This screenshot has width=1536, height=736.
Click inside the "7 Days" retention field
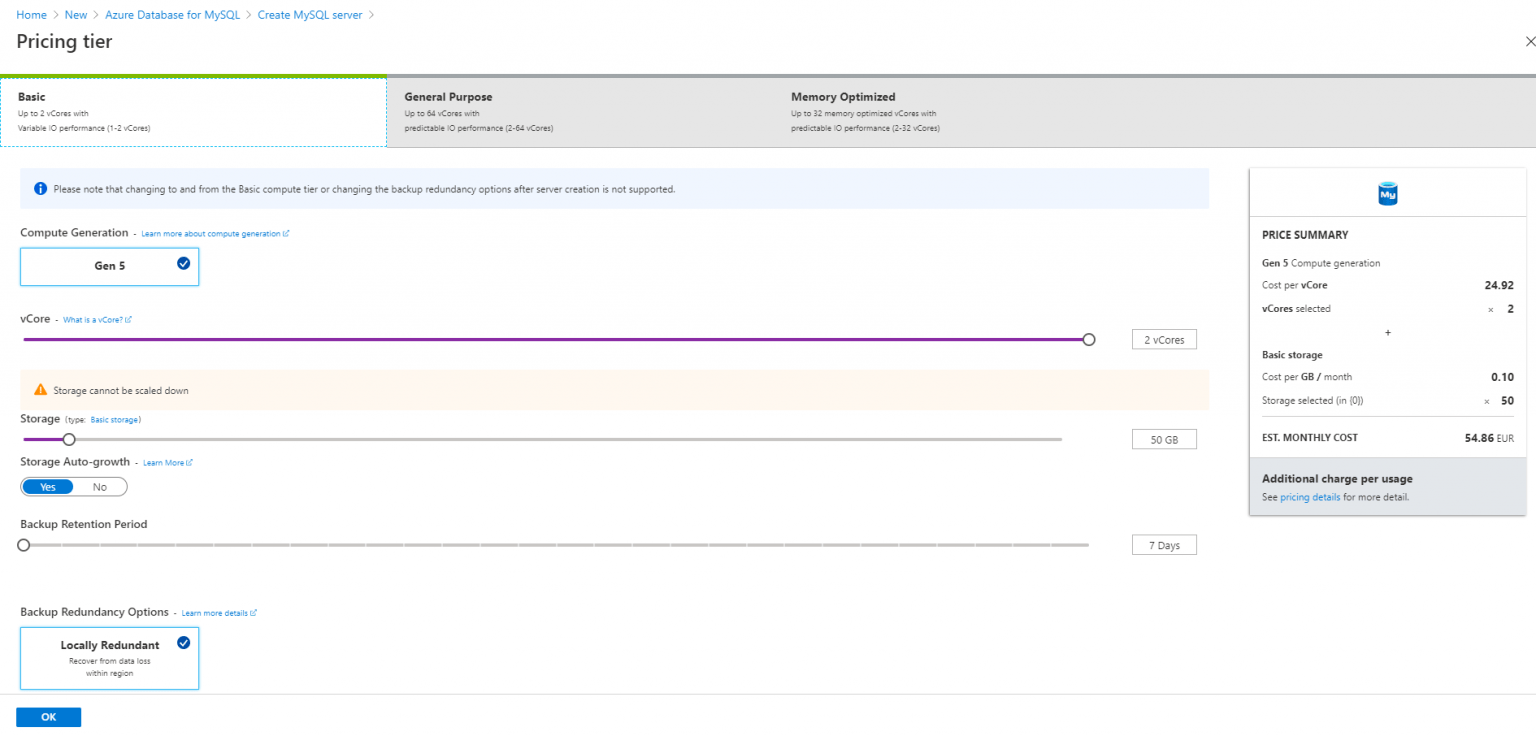1164,544
